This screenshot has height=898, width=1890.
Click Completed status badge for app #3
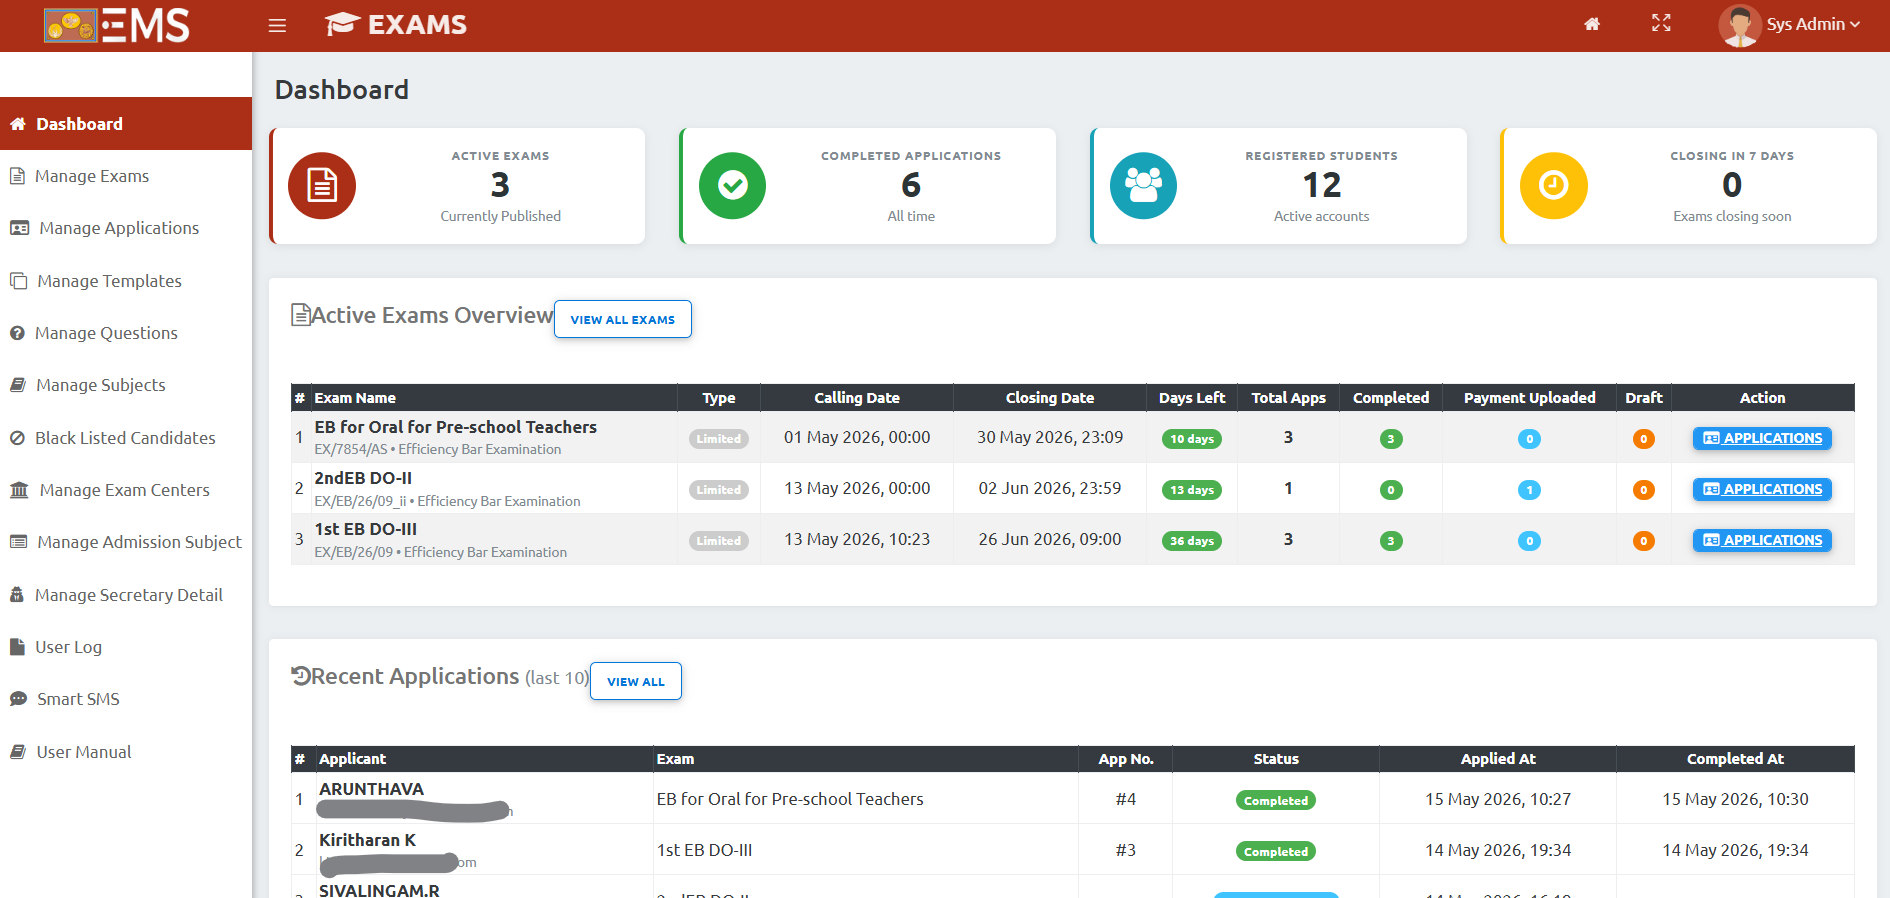[1276, 852]
